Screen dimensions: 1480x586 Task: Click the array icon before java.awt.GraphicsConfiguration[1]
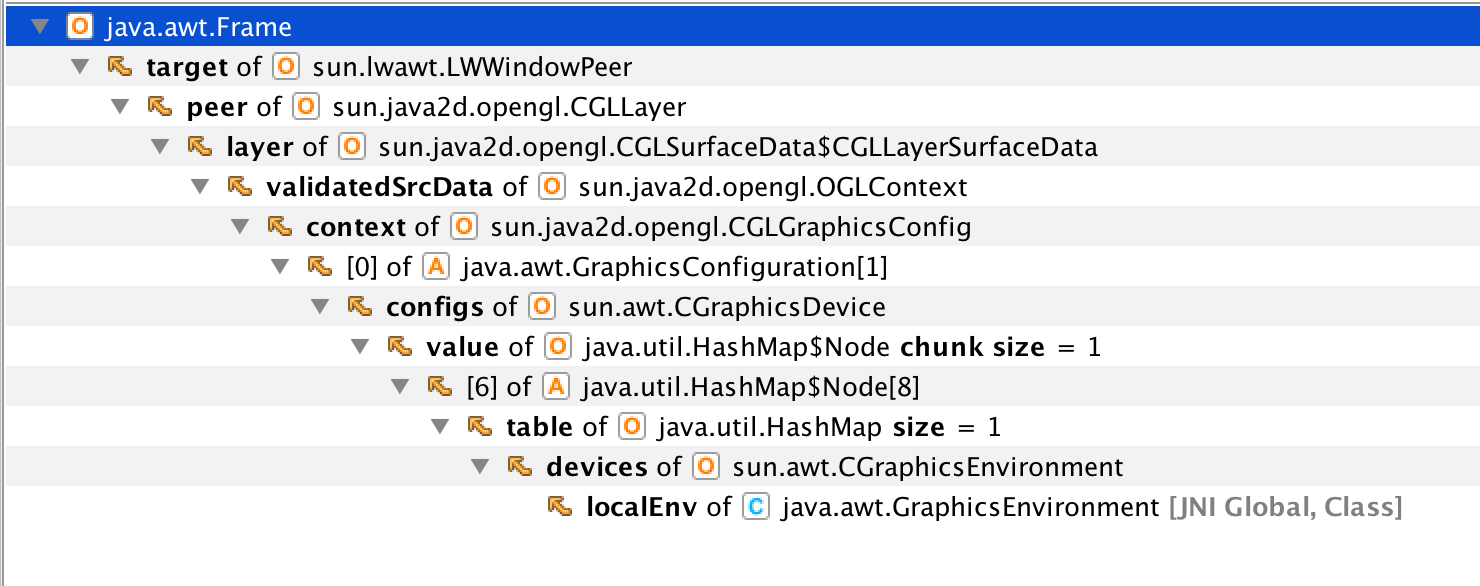click(435, 267)
